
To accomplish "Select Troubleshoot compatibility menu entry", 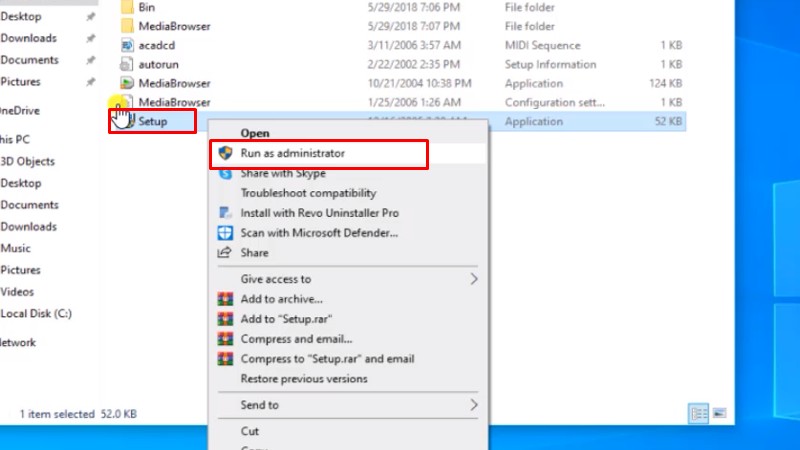I will click(308, 193).
